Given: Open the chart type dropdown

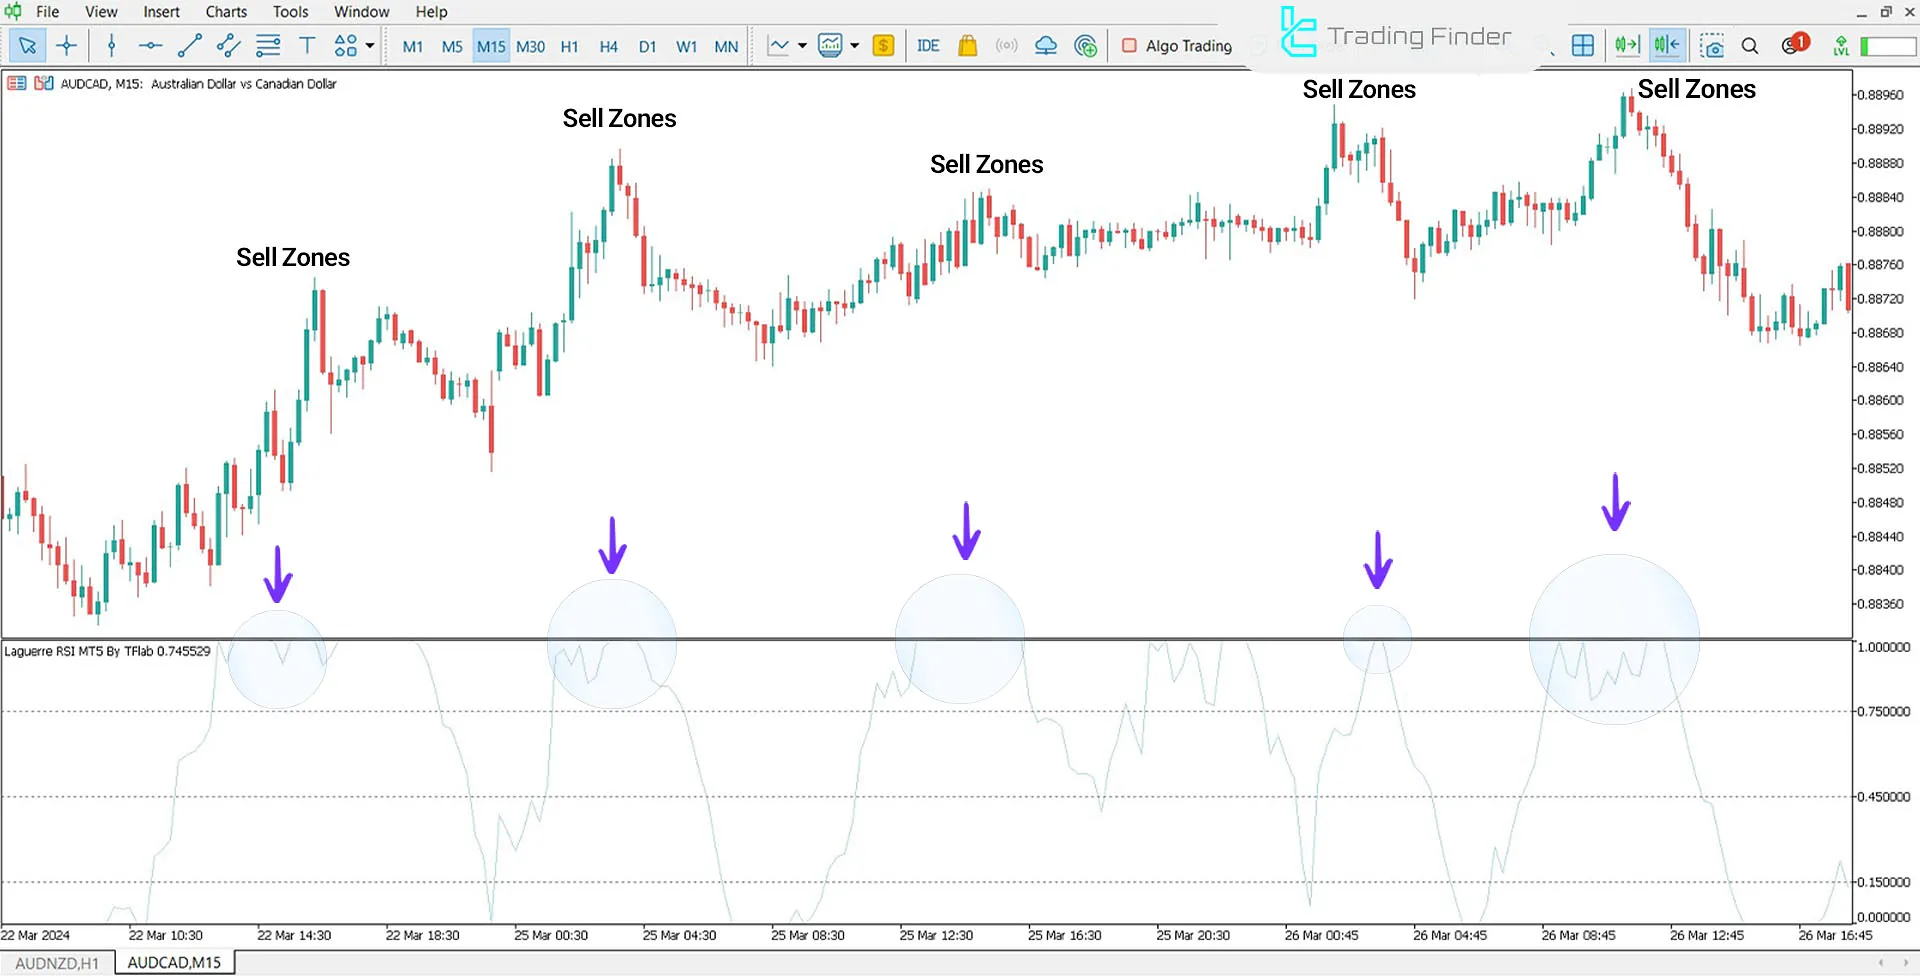Looking at the screenshot, I should coord(800,45).
